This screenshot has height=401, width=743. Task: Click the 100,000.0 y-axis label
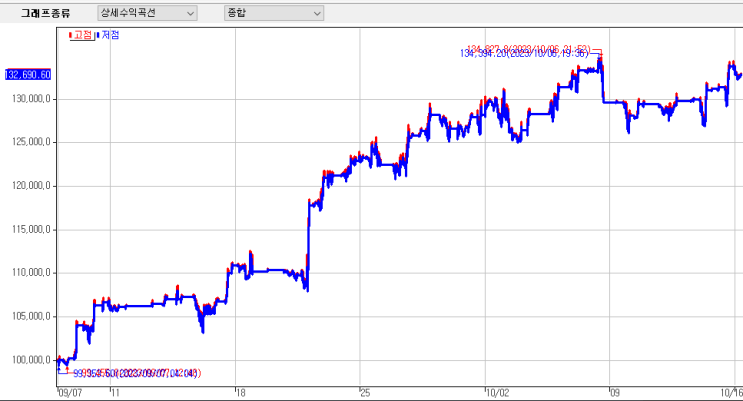[x=31, y=360]
